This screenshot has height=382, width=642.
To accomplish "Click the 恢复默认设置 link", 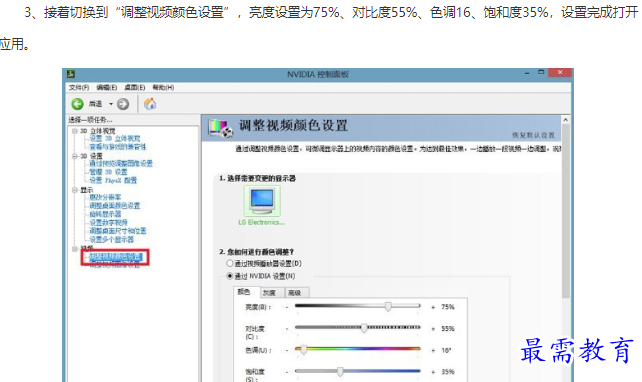I will coord(533,135).
